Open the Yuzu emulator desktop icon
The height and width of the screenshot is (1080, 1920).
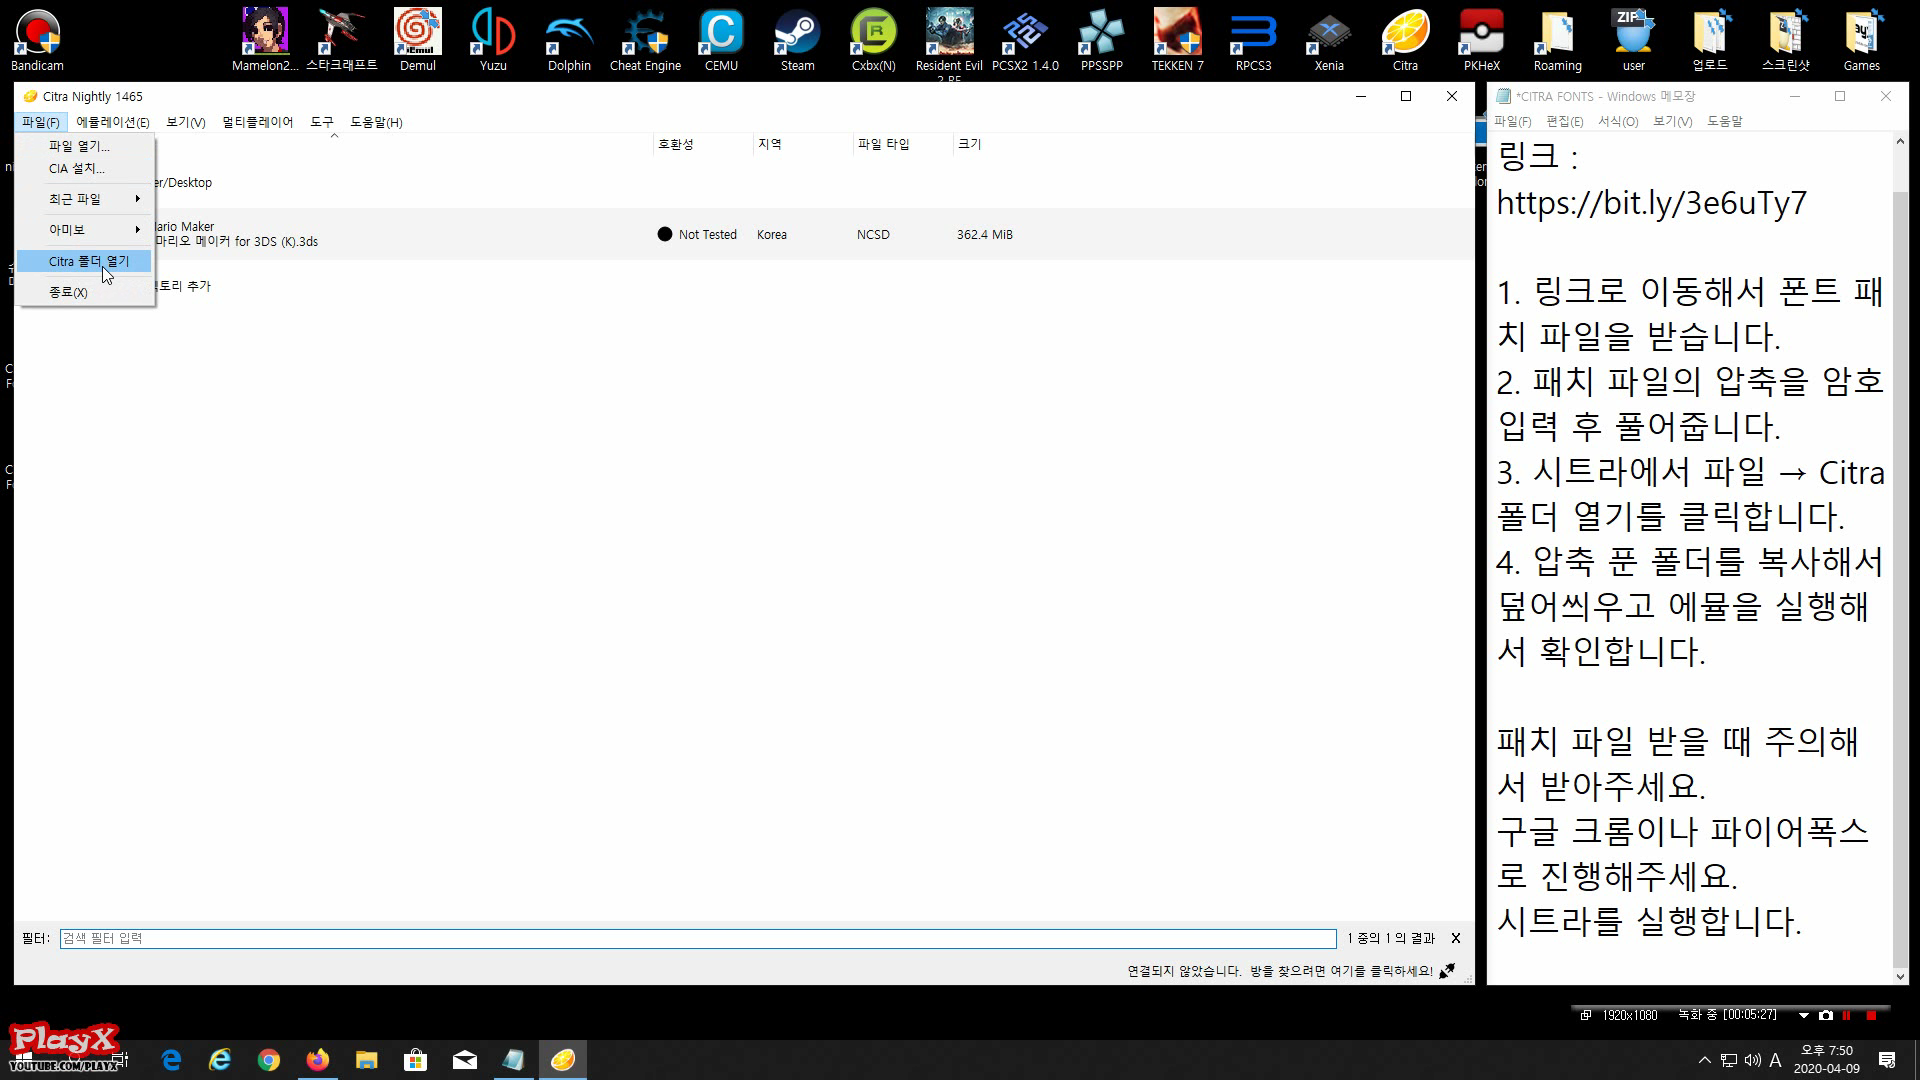pos(493,40)
